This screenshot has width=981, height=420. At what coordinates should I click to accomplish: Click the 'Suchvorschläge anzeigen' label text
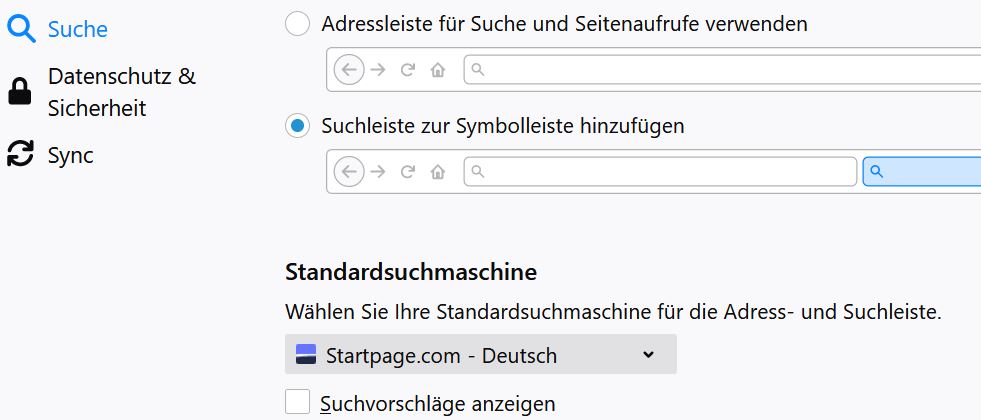438,404
